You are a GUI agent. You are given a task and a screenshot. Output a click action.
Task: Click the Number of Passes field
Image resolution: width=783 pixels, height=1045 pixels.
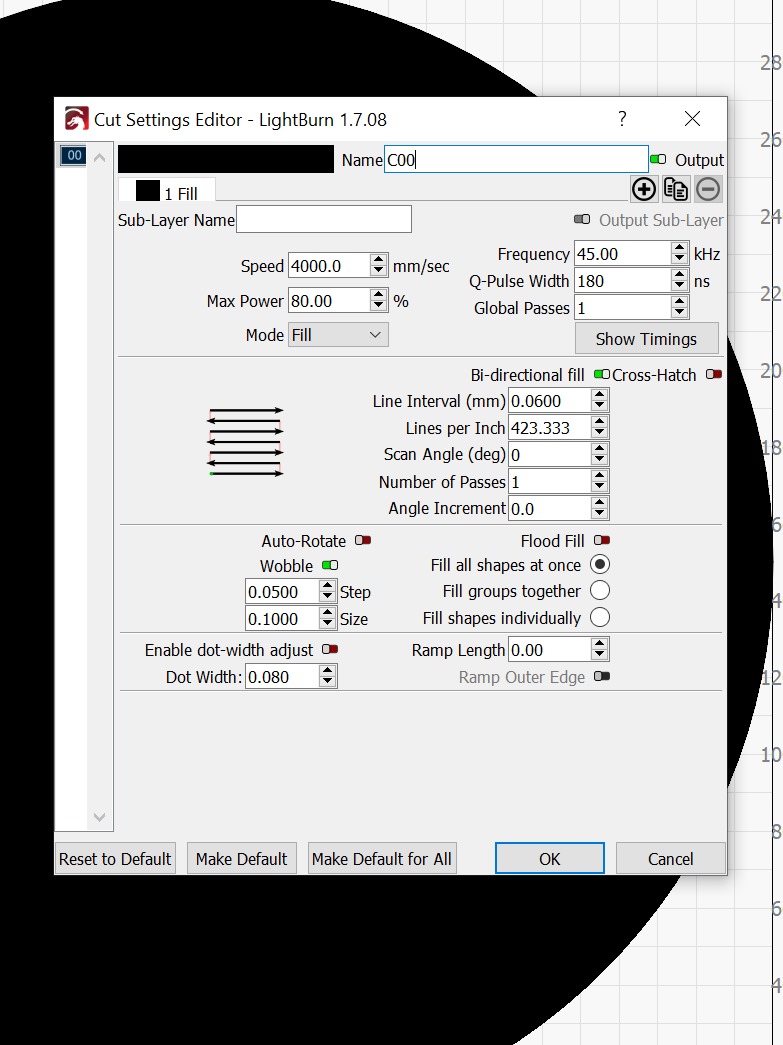click(x=550, y=481)
